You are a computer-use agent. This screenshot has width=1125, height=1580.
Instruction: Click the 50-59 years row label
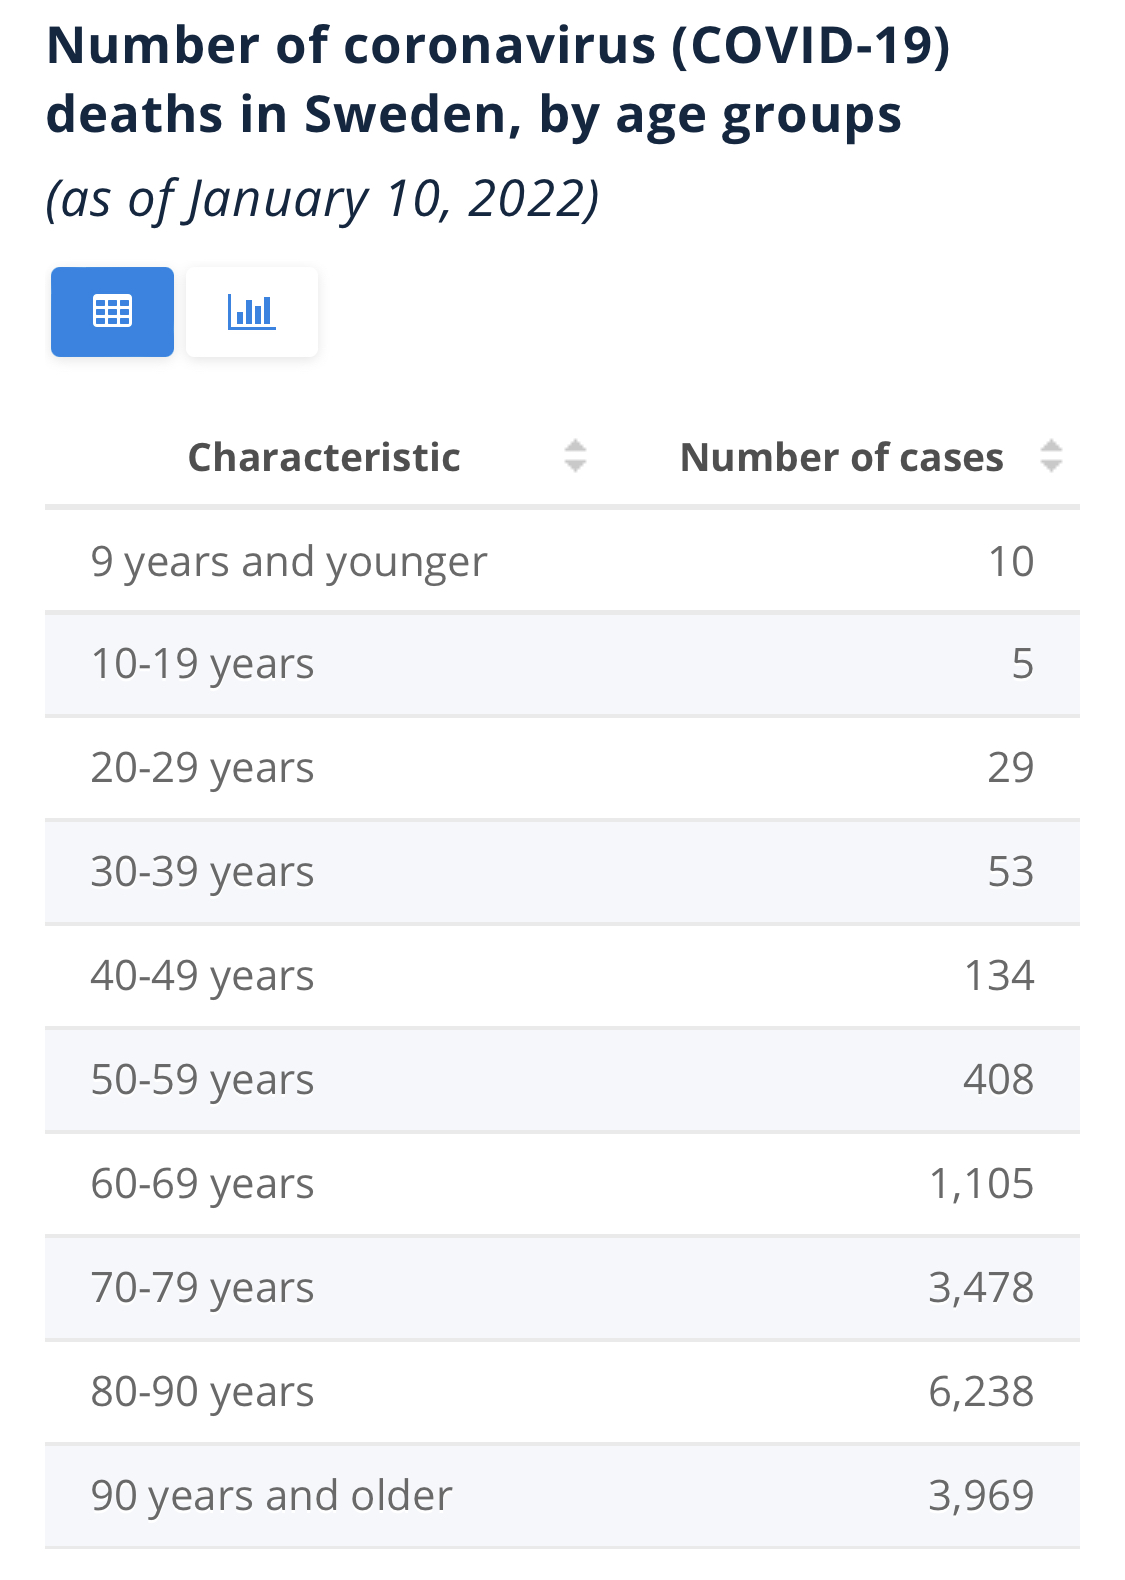click(202, 1080)
